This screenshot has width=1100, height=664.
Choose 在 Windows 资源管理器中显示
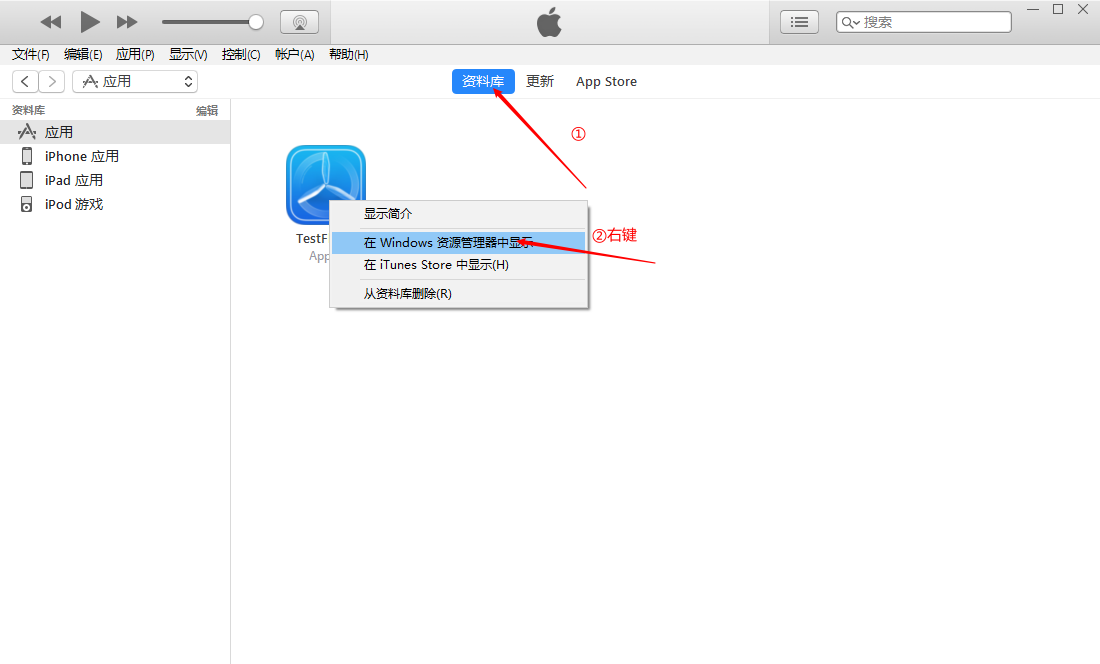pos(459,243)
